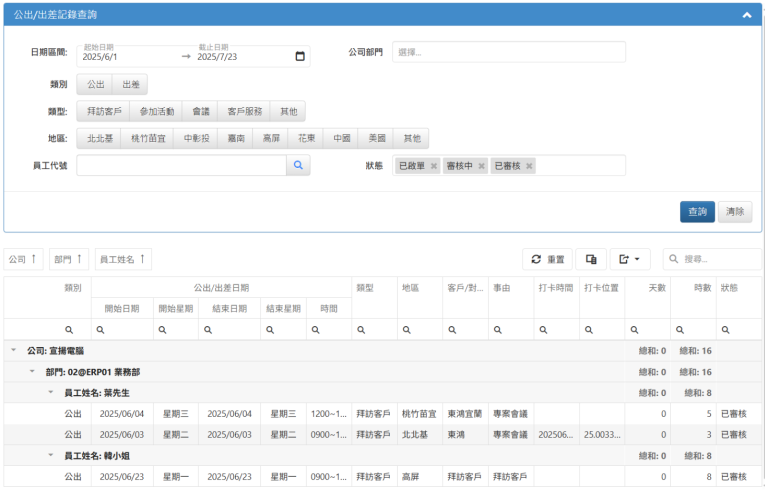Open the 事由 column filter search icon

pyautogui.click(x=498, y=330)
